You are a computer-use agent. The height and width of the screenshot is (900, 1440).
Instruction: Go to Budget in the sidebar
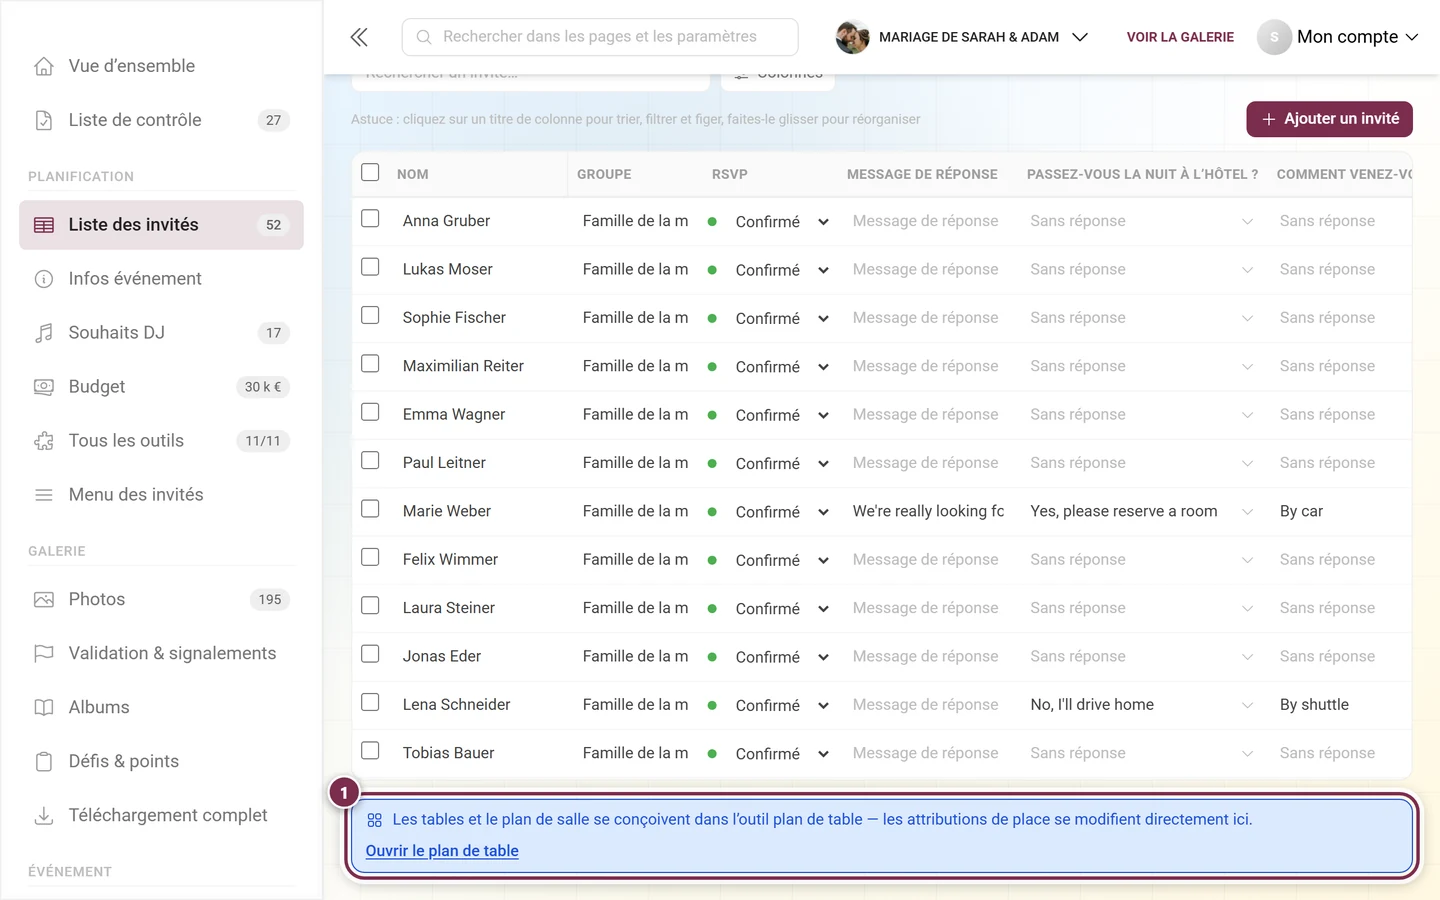pyautogui.click(x=161, y=387)
